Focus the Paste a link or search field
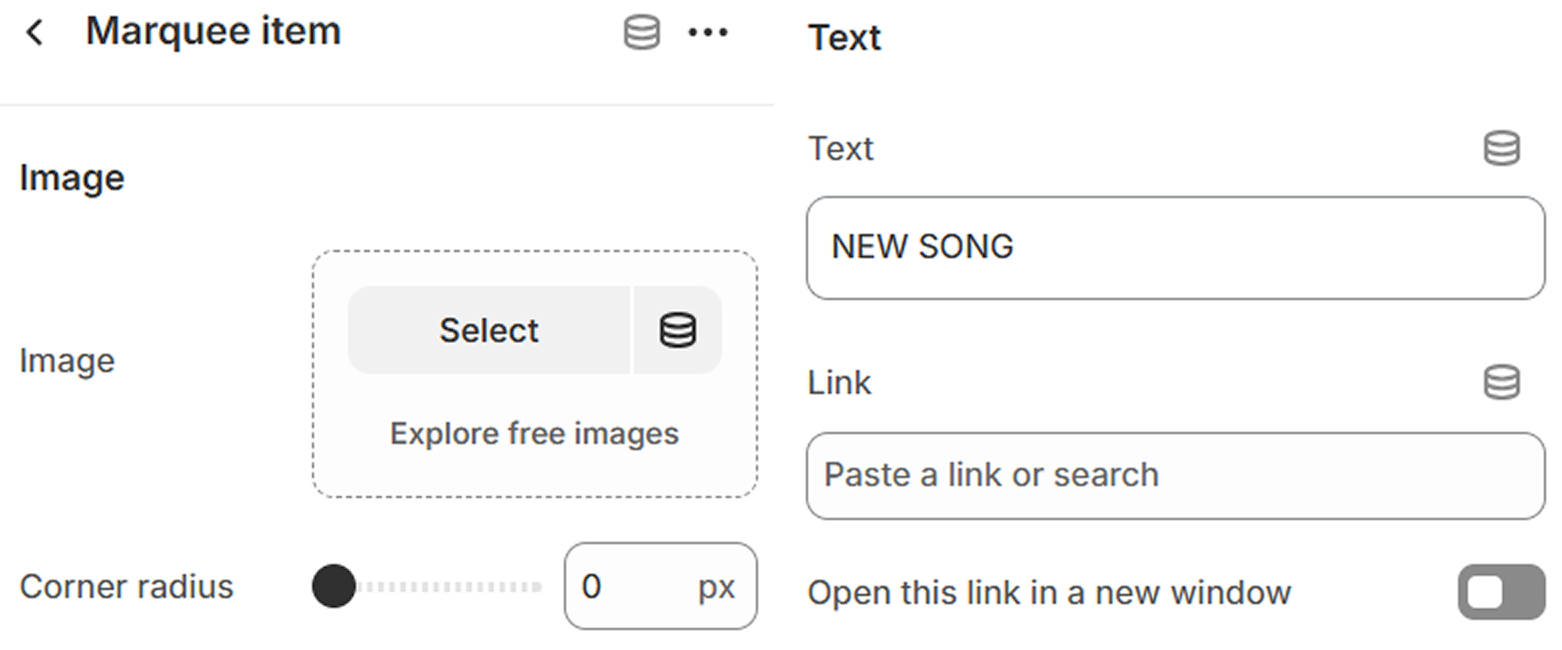The image size is (1562, 650). [x=1175, y=475]
